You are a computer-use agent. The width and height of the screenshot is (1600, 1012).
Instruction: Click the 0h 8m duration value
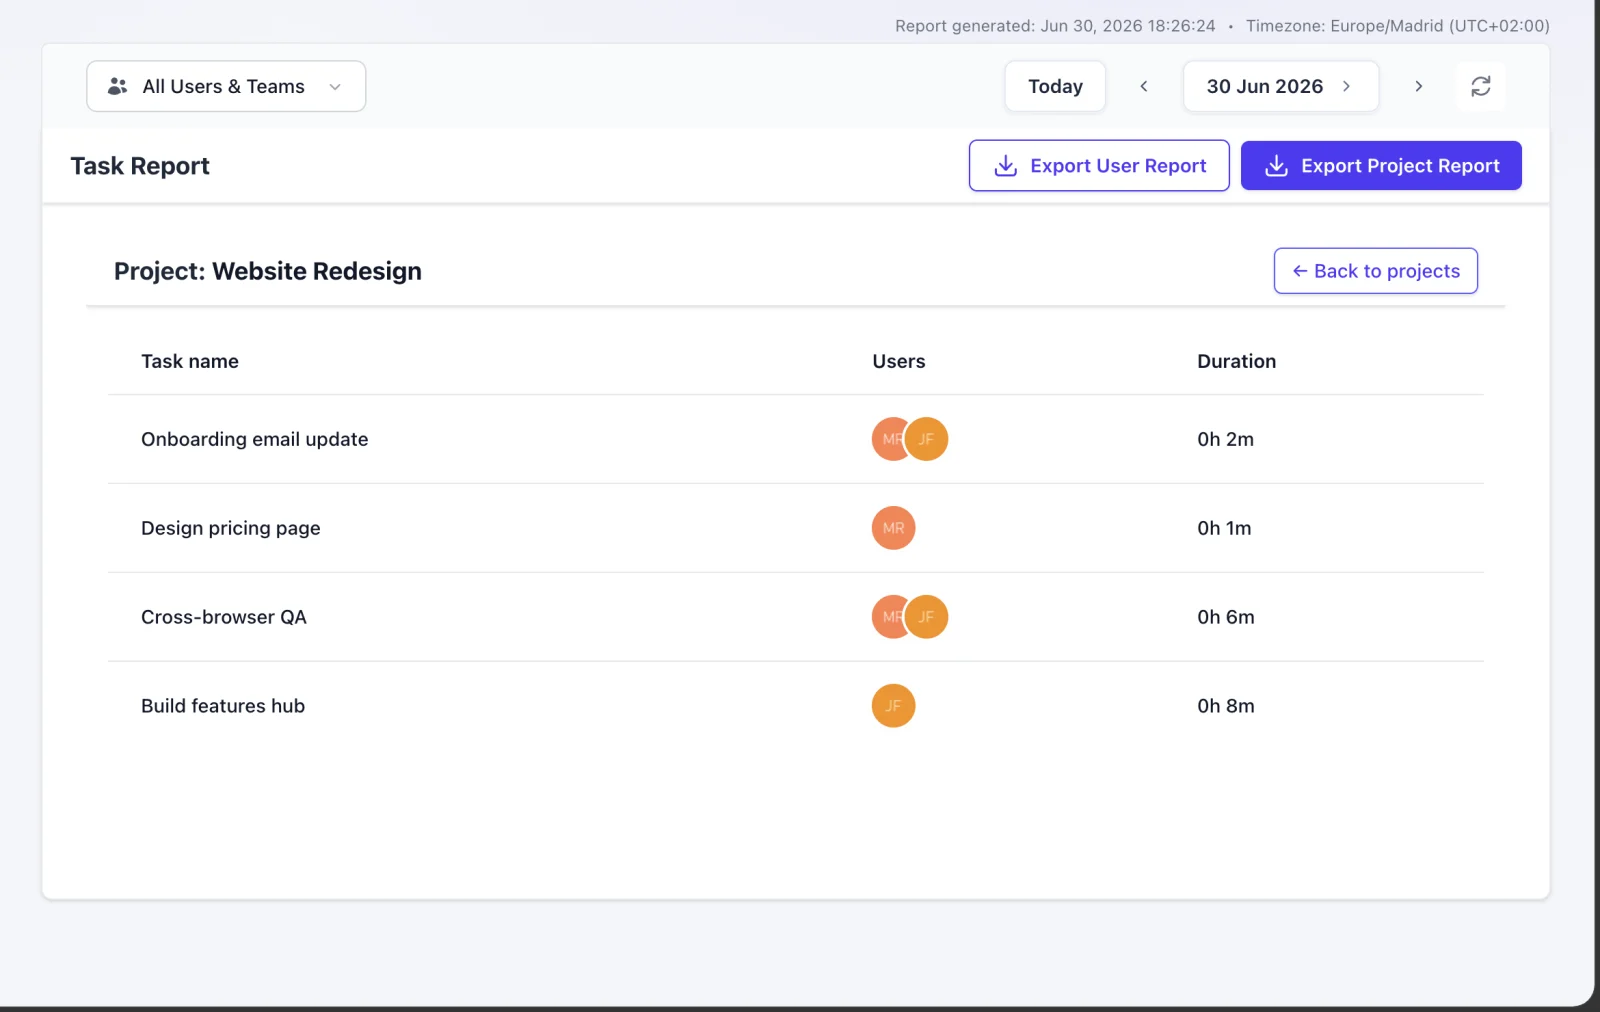tap(1226, 706)
